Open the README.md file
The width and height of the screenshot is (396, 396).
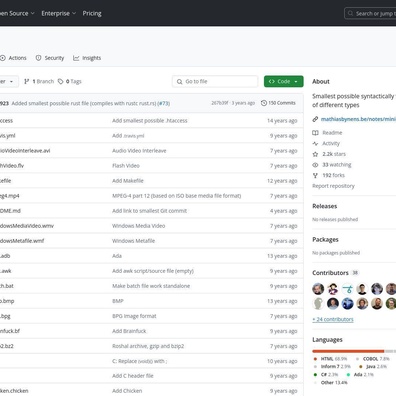[x=10, y=211]
